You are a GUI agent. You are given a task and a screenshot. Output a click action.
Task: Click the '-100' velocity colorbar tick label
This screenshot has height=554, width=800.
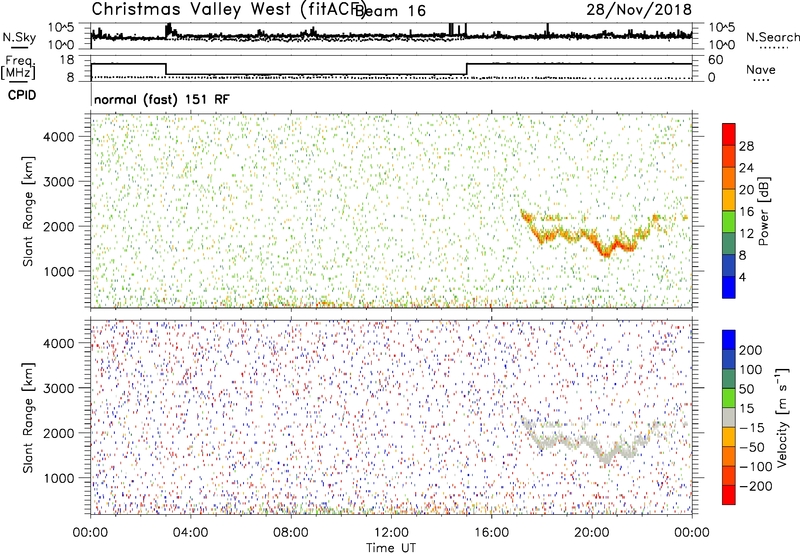(x=755, y=466)
